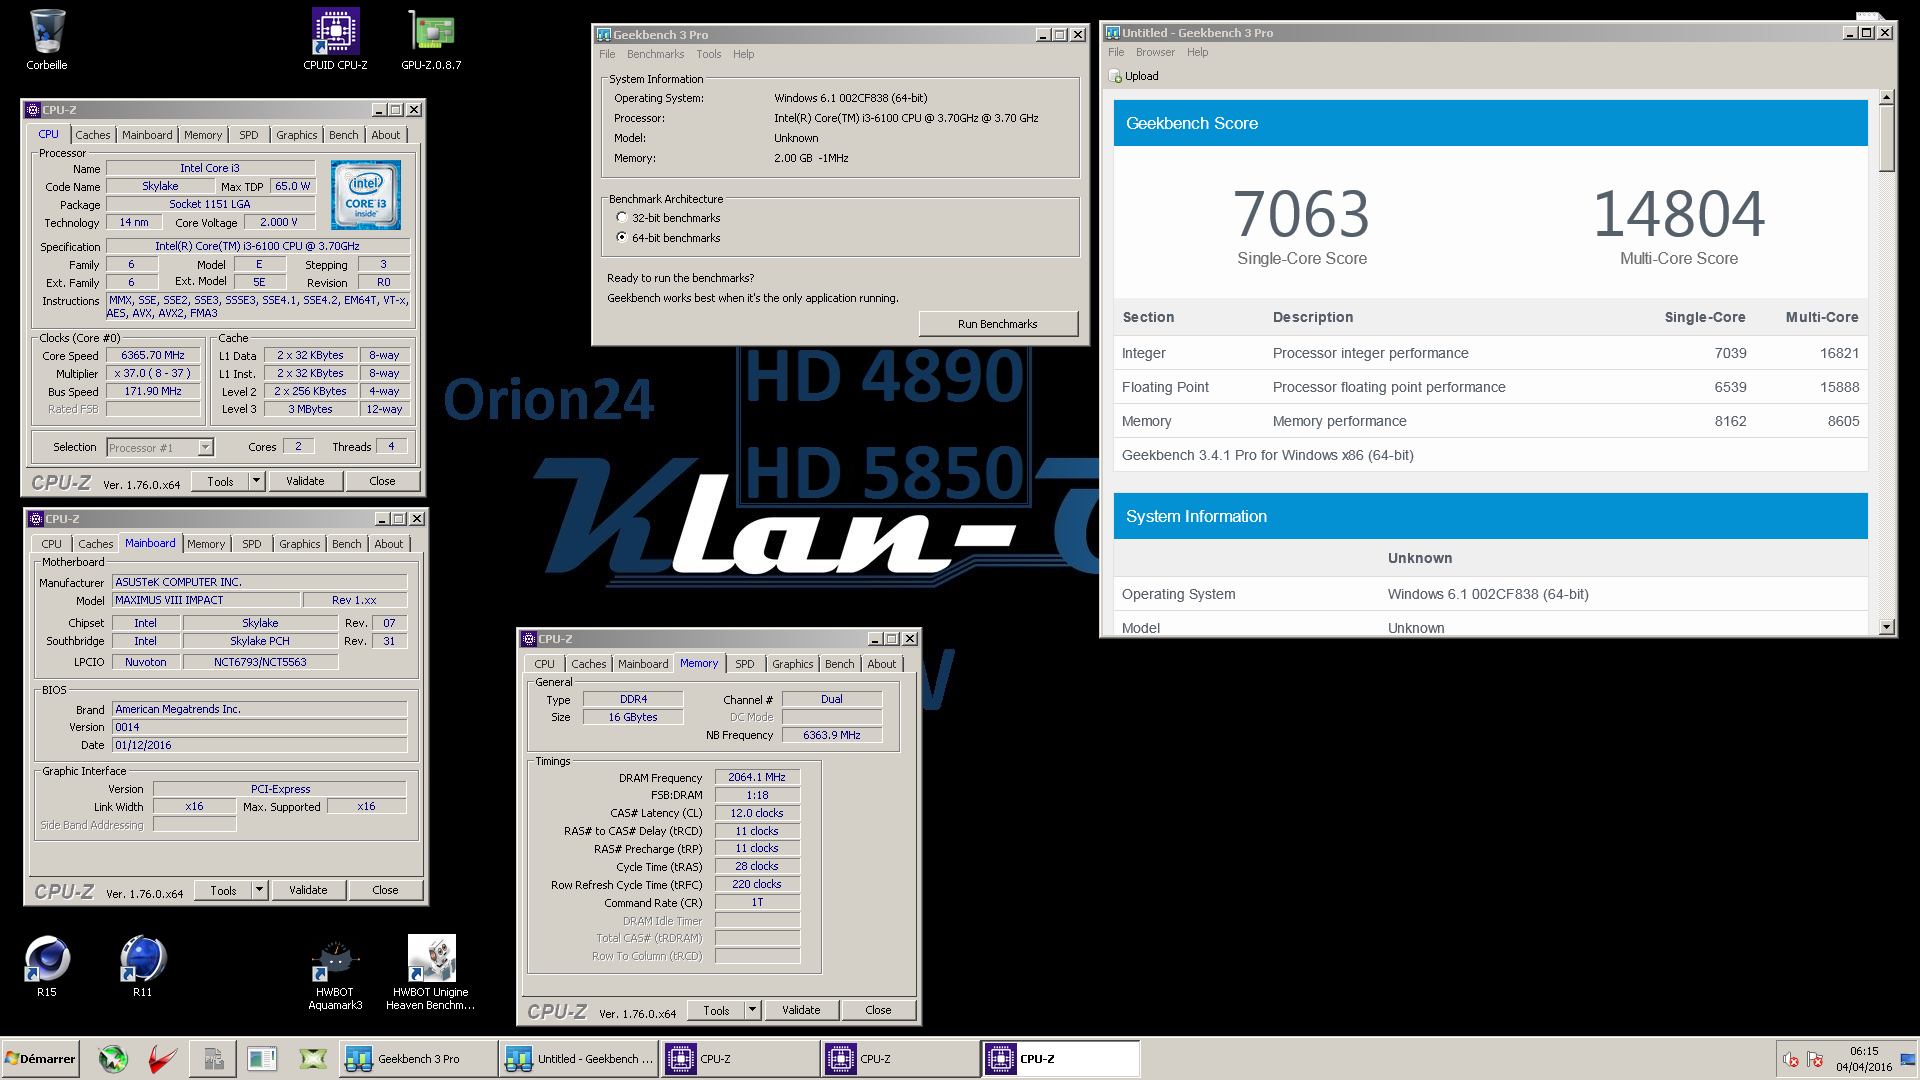Click Close button in Memory CPU-Z window
This screenshot has height=1080, width=1920.
(878, 1010)
